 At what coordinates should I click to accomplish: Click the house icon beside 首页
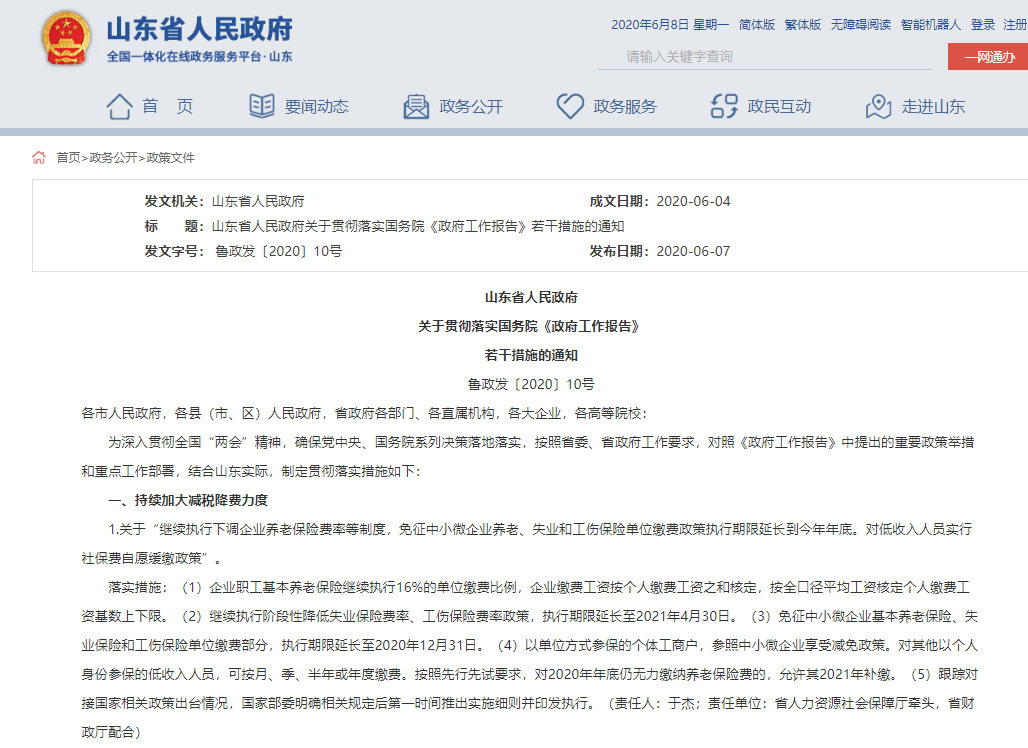pyautogui.click(x=119, y=106)
